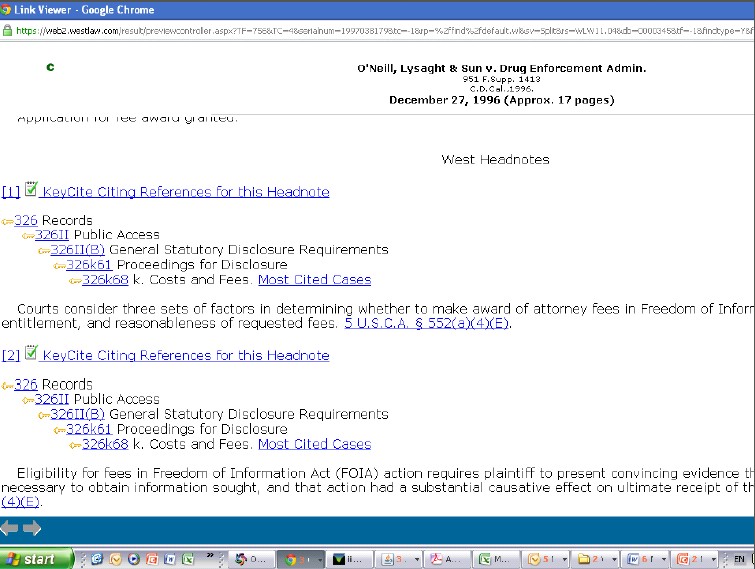Click the secure padlock icon in address bar
Screen dimensions: 755x569
7,30
